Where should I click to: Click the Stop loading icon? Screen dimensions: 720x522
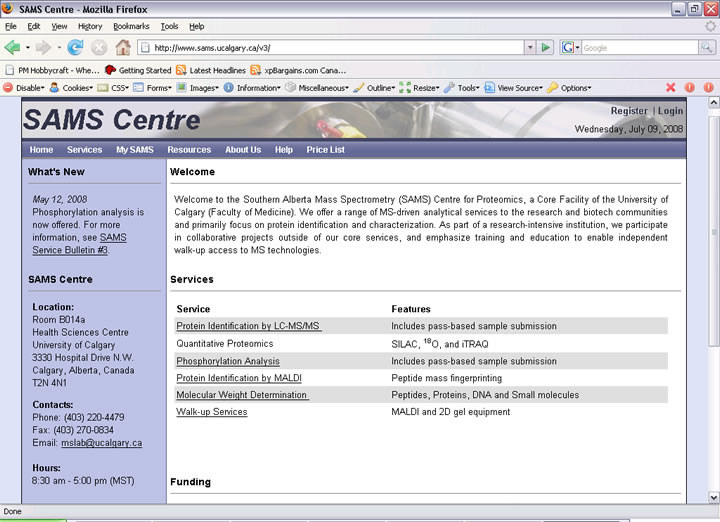(x=99, y=47)
